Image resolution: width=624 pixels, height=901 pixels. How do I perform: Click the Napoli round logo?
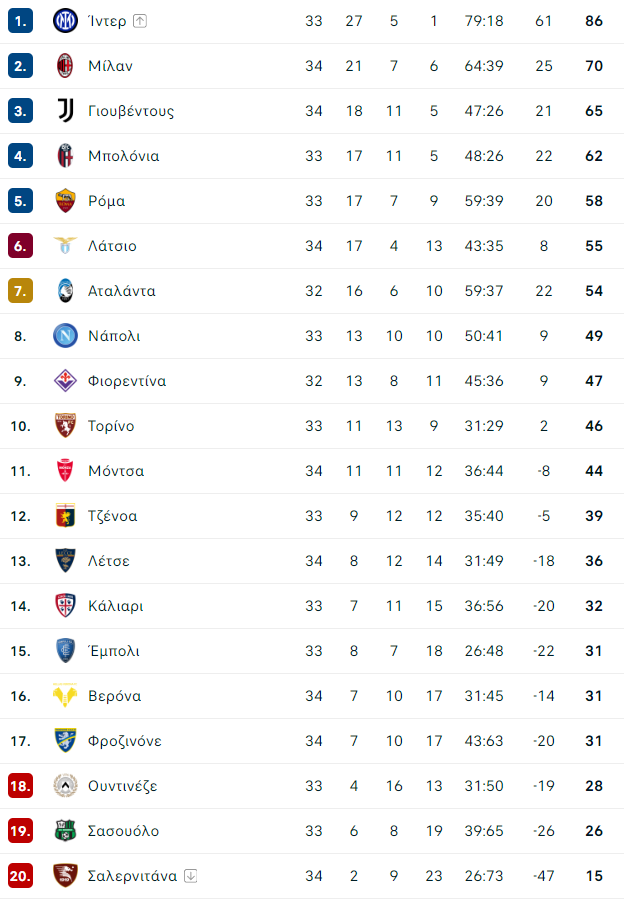coord(66,336)
